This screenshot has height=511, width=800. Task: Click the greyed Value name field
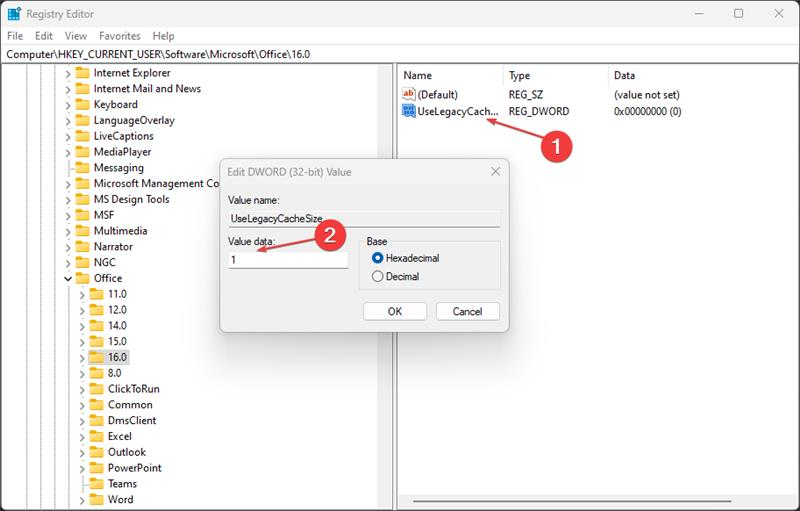click(x=364, y=219)
